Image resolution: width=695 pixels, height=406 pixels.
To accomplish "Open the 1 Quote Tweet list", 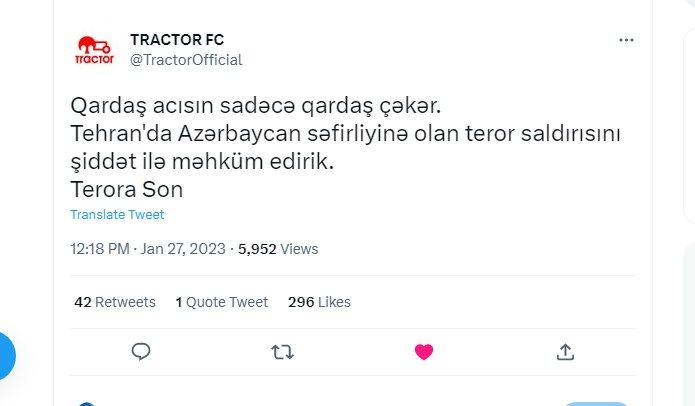I will [221, 302].
